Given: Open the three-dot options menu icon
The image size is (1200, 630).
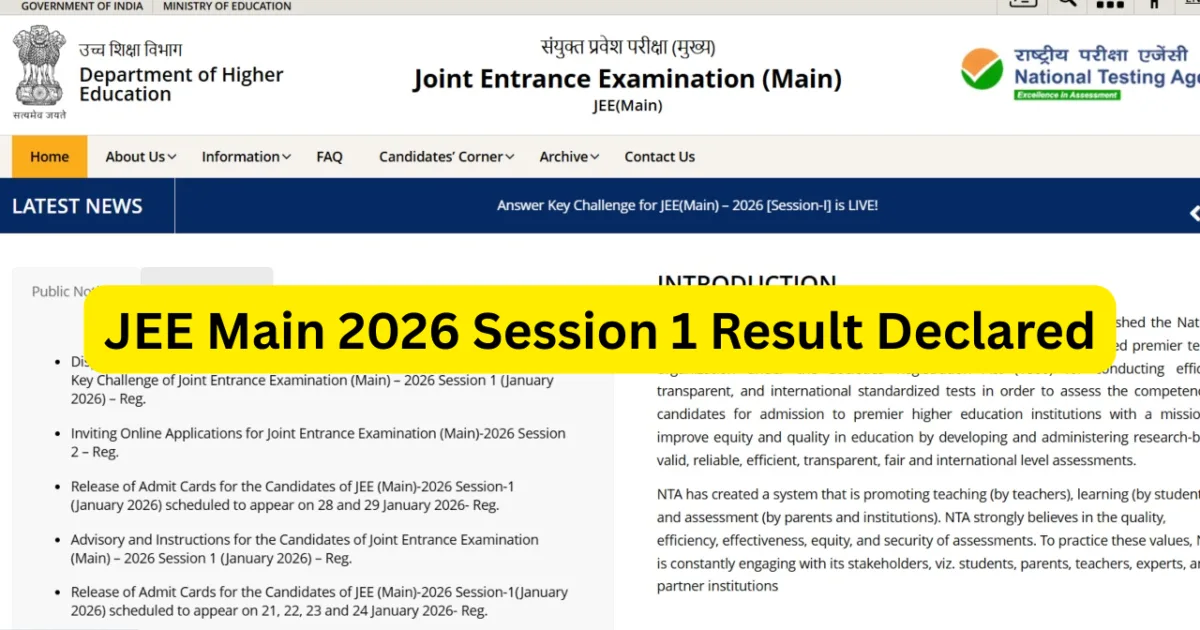Looking at the screenshot, I should coord(1110,4).
